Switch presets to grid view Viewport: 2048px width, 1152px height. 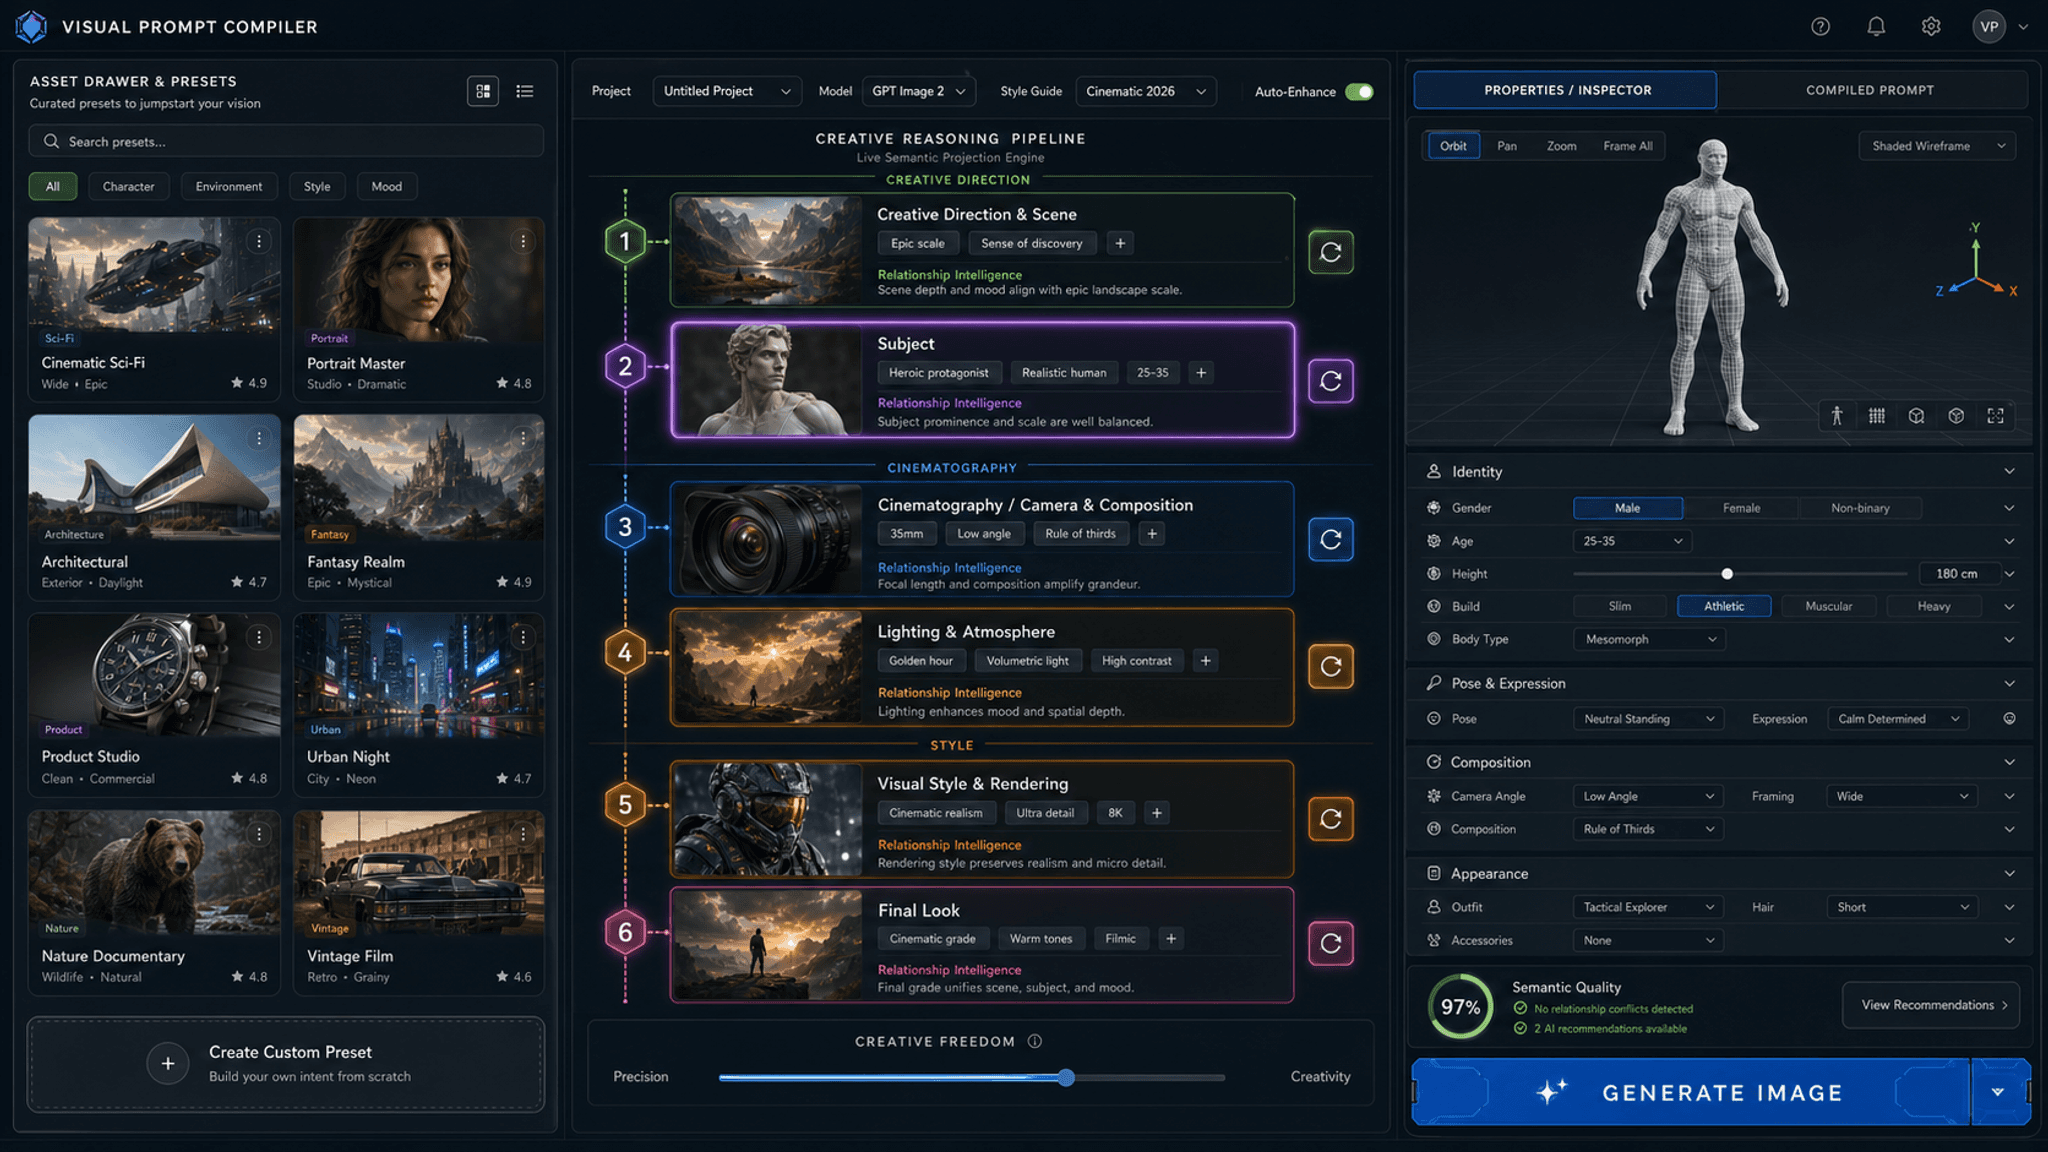point(483,91)
